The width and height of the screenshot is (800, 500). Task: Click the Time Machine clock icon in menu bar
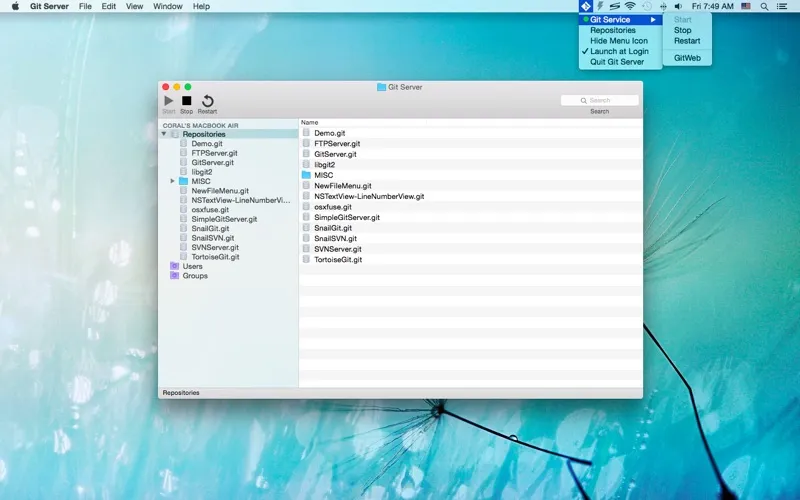coord(646,6)
